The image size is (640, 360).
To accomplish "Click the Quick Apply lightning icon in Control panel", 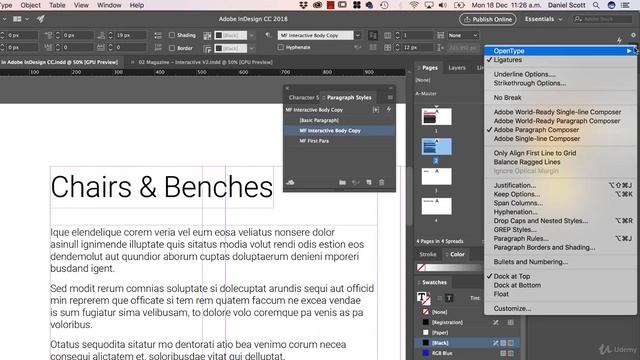I will pyautogui.click(x=619, y=40).
